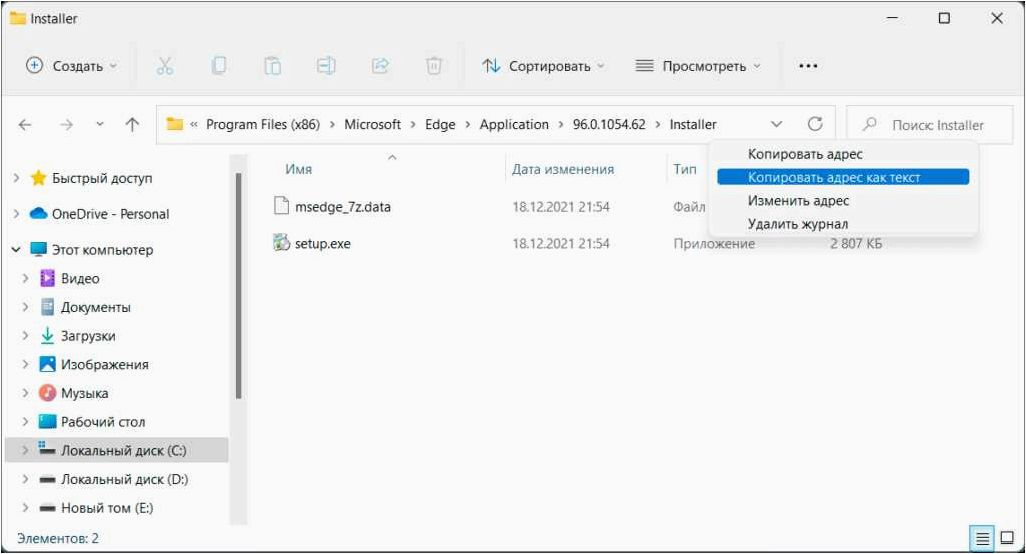Click the navigation pane vertical scrollbar

(238, 286)
